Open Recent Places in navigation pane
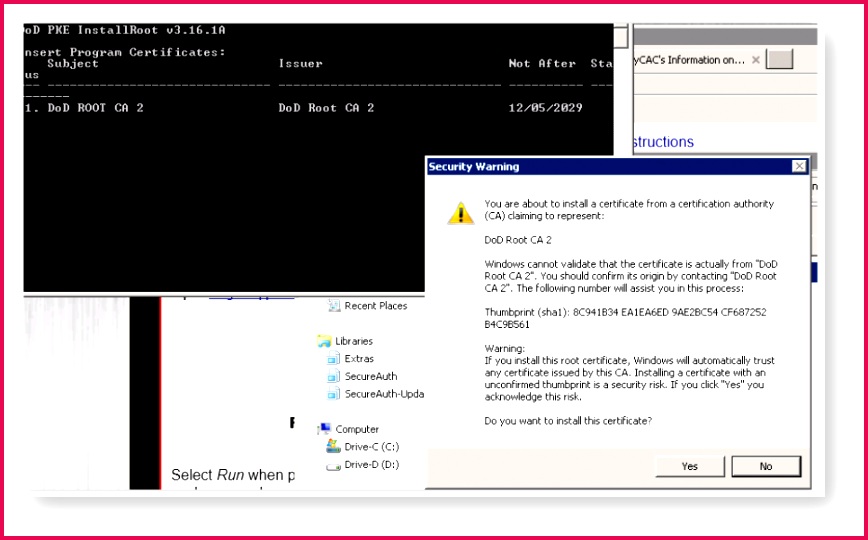 (375, 306)
